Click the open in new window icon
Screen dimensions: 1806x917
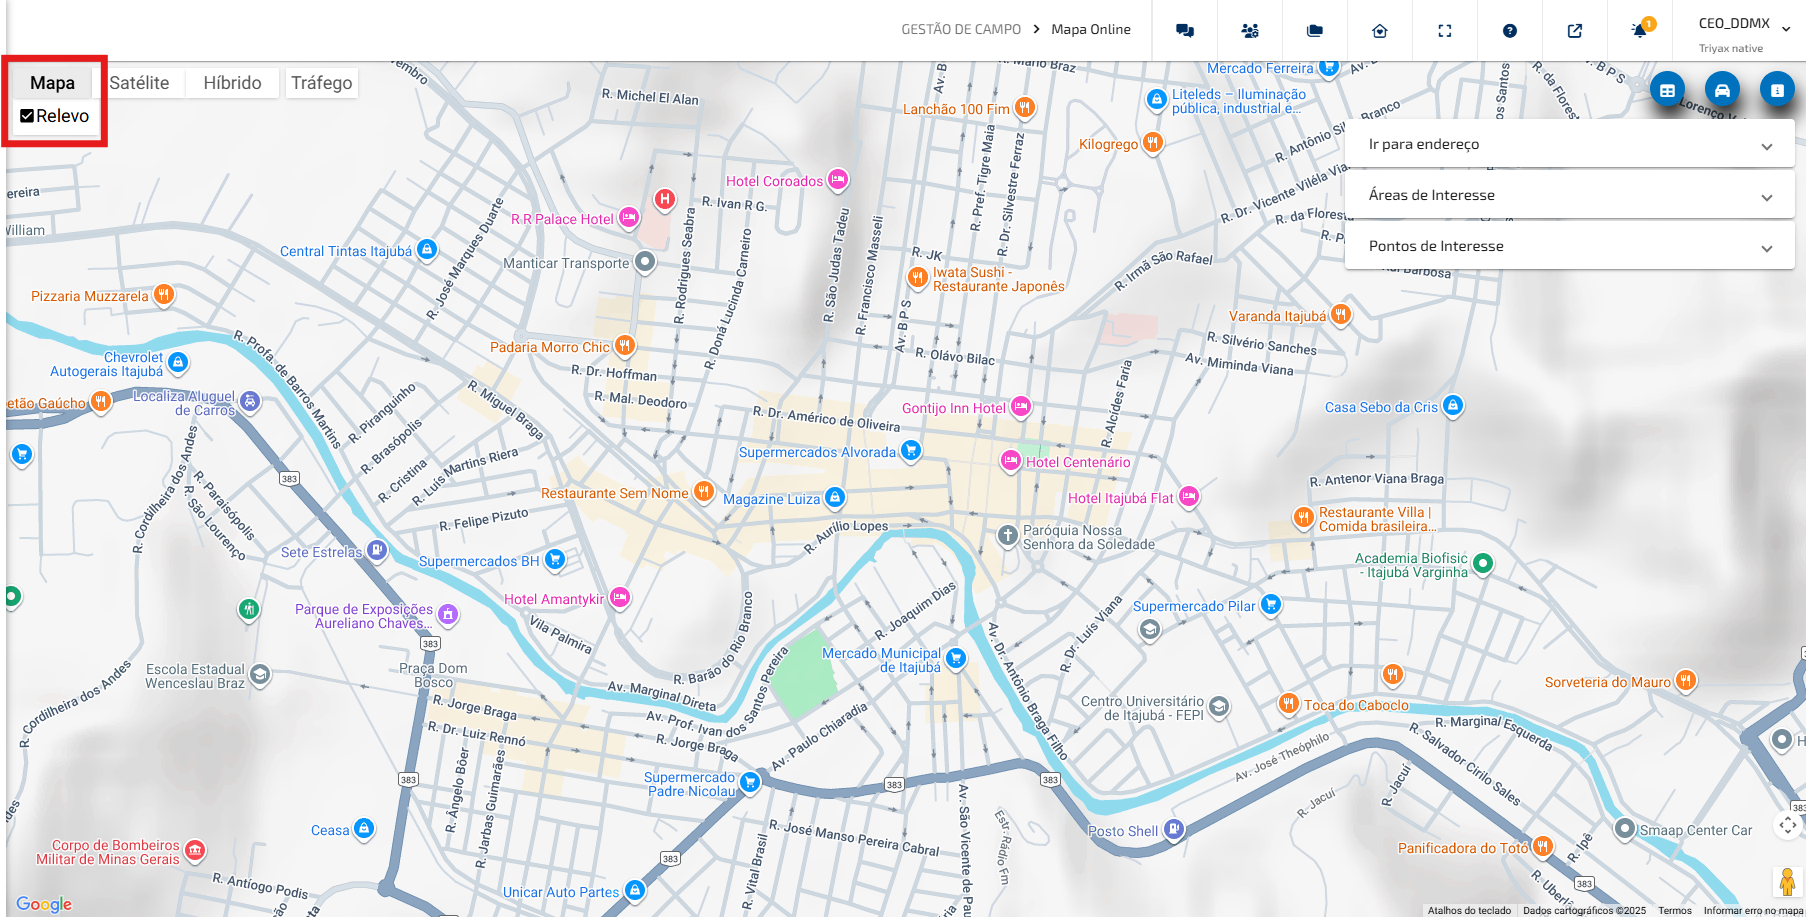tap(1575, 31)
